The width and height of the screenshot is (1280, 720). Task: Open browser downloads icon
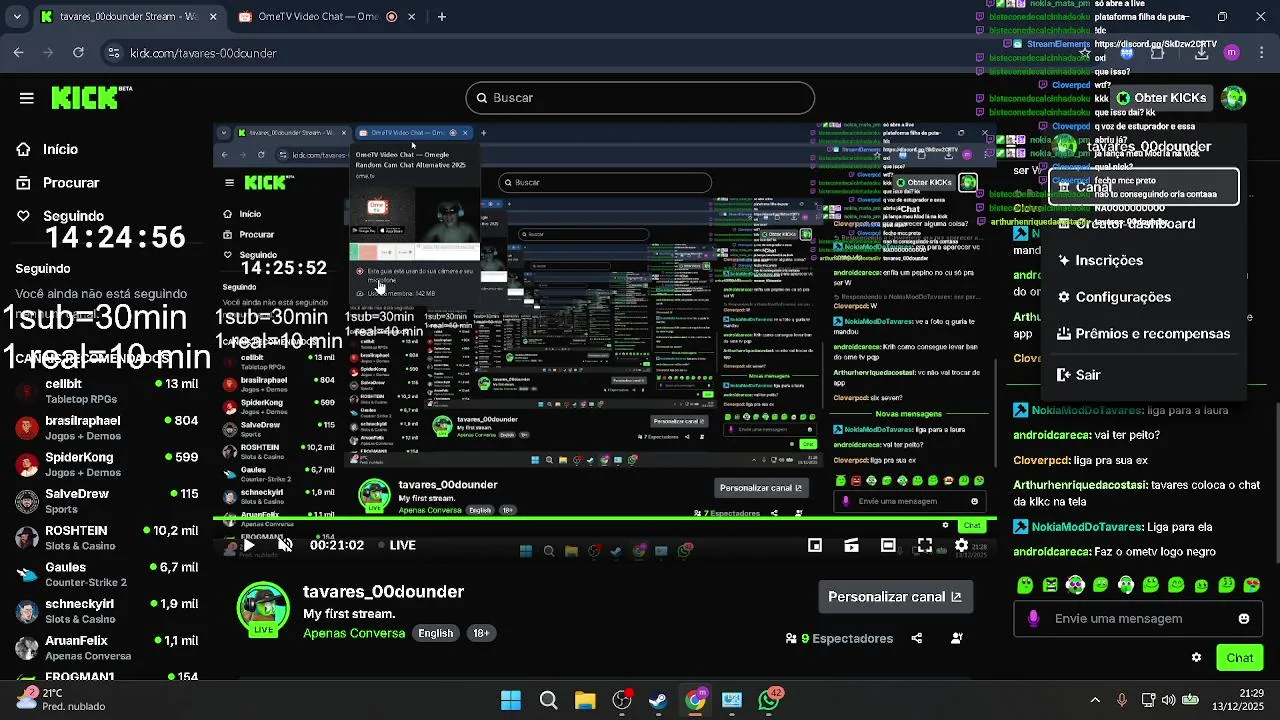pyautogui.click(x=1201, y=53)
